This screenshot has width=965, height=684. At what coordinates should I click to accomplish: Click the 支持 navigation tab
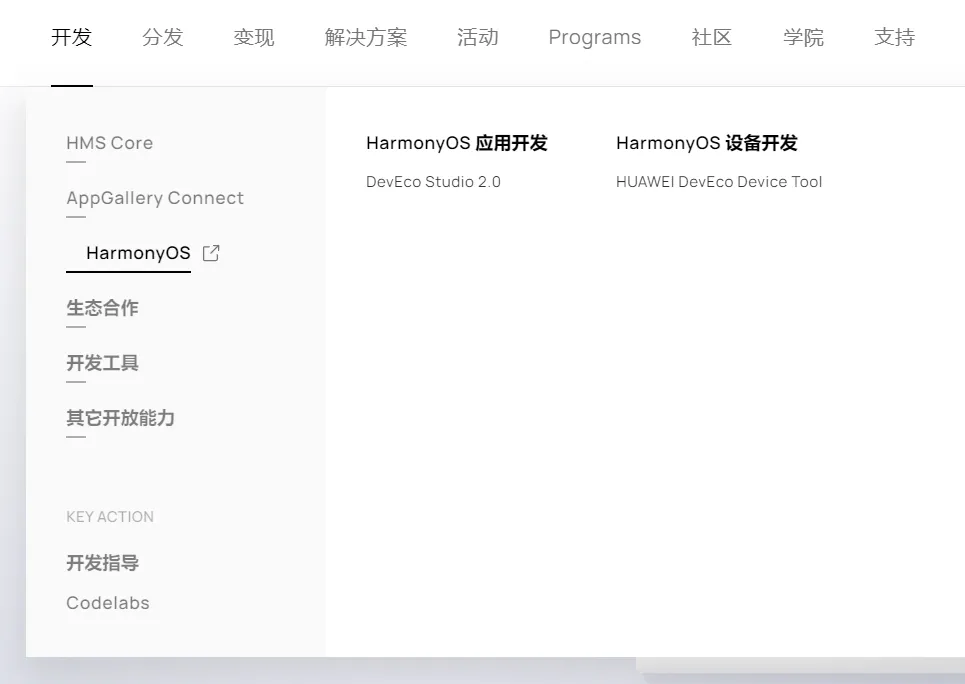point(894,37)
